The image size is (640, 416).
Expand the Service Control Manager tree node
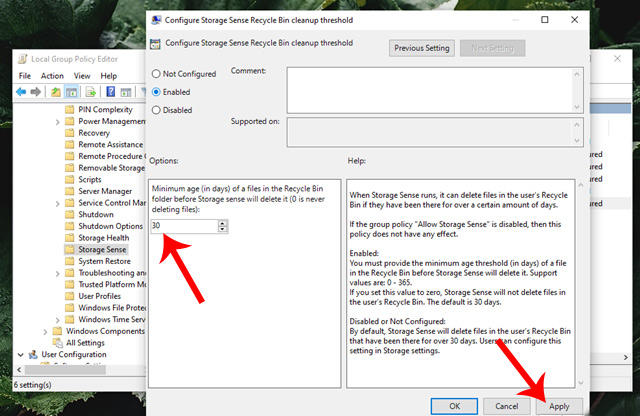click(x=57, y=203)
